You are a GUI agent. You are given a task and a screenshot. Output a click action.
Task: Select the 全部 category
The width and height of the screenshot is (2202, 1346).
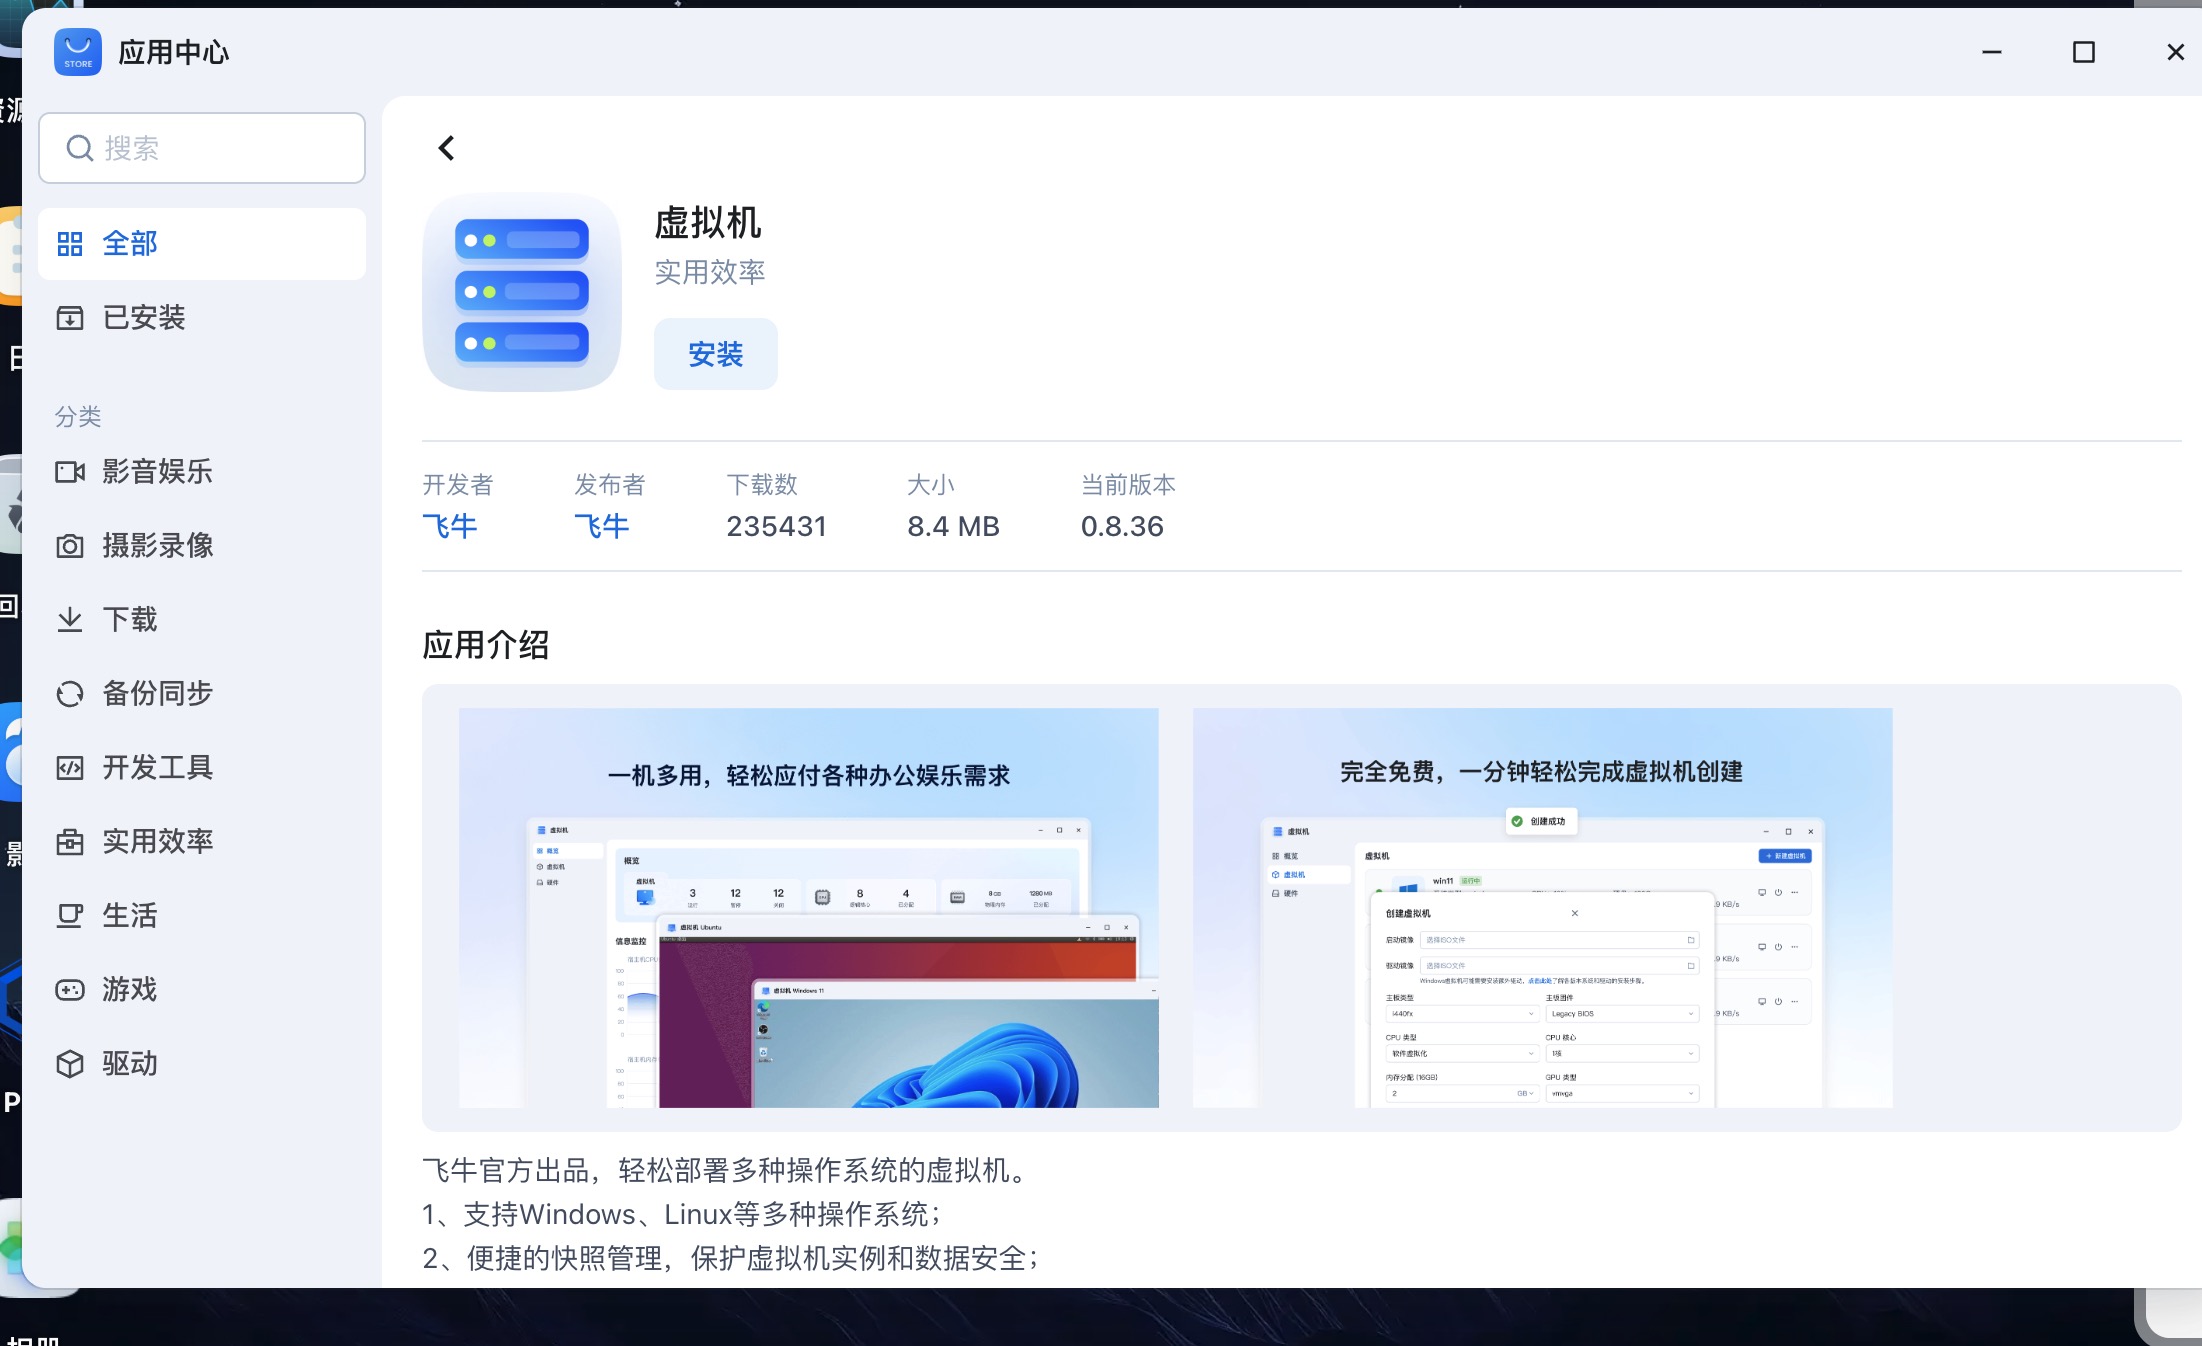pos(202,244)
